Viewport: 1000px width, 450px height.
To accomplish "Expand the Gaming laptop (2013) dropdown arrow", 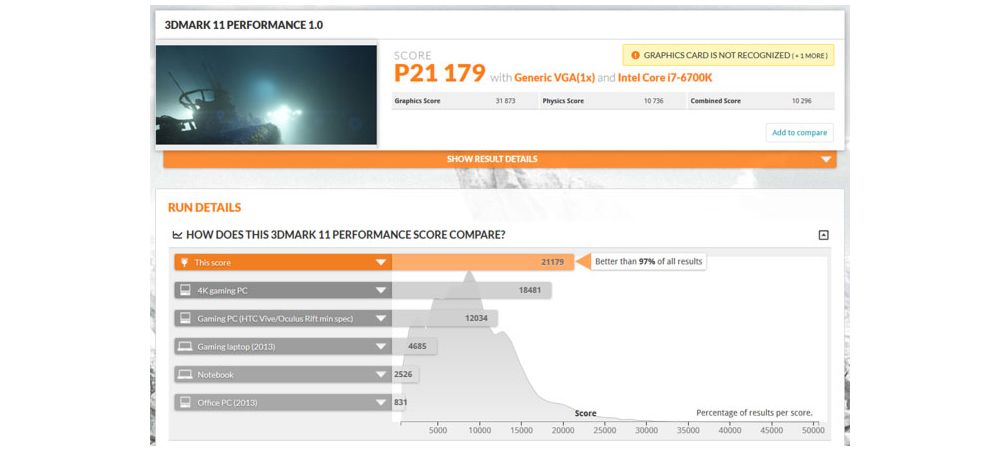I will (x=381, y=346).
